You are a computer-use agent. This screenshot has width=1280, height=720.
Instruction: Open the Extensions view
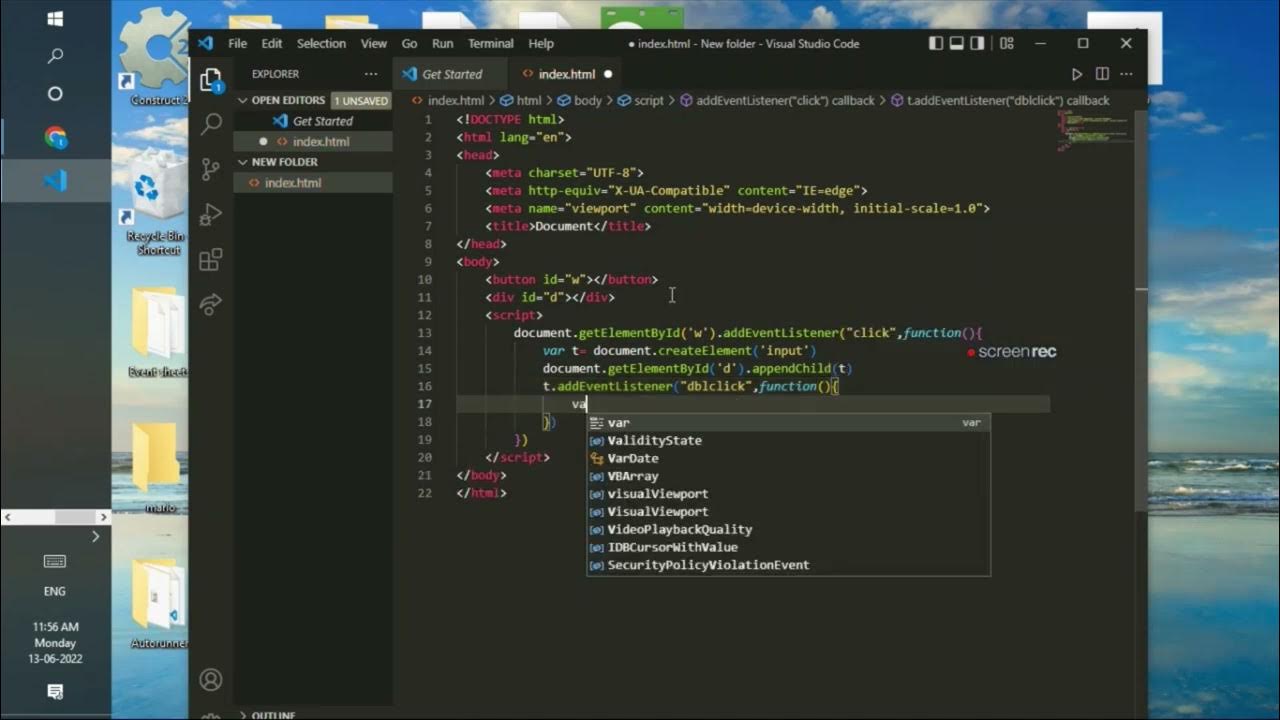click(x=211, y=260)
